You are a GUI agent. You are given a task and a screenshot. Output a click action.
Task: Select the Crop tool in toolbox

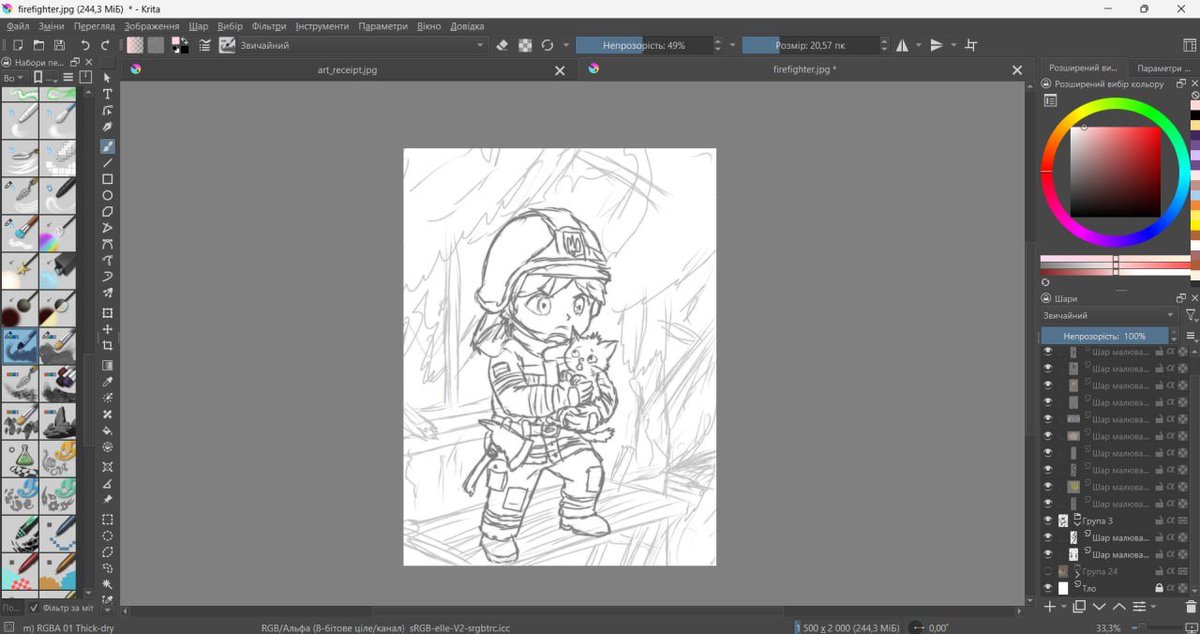click(x=107, y=346)
